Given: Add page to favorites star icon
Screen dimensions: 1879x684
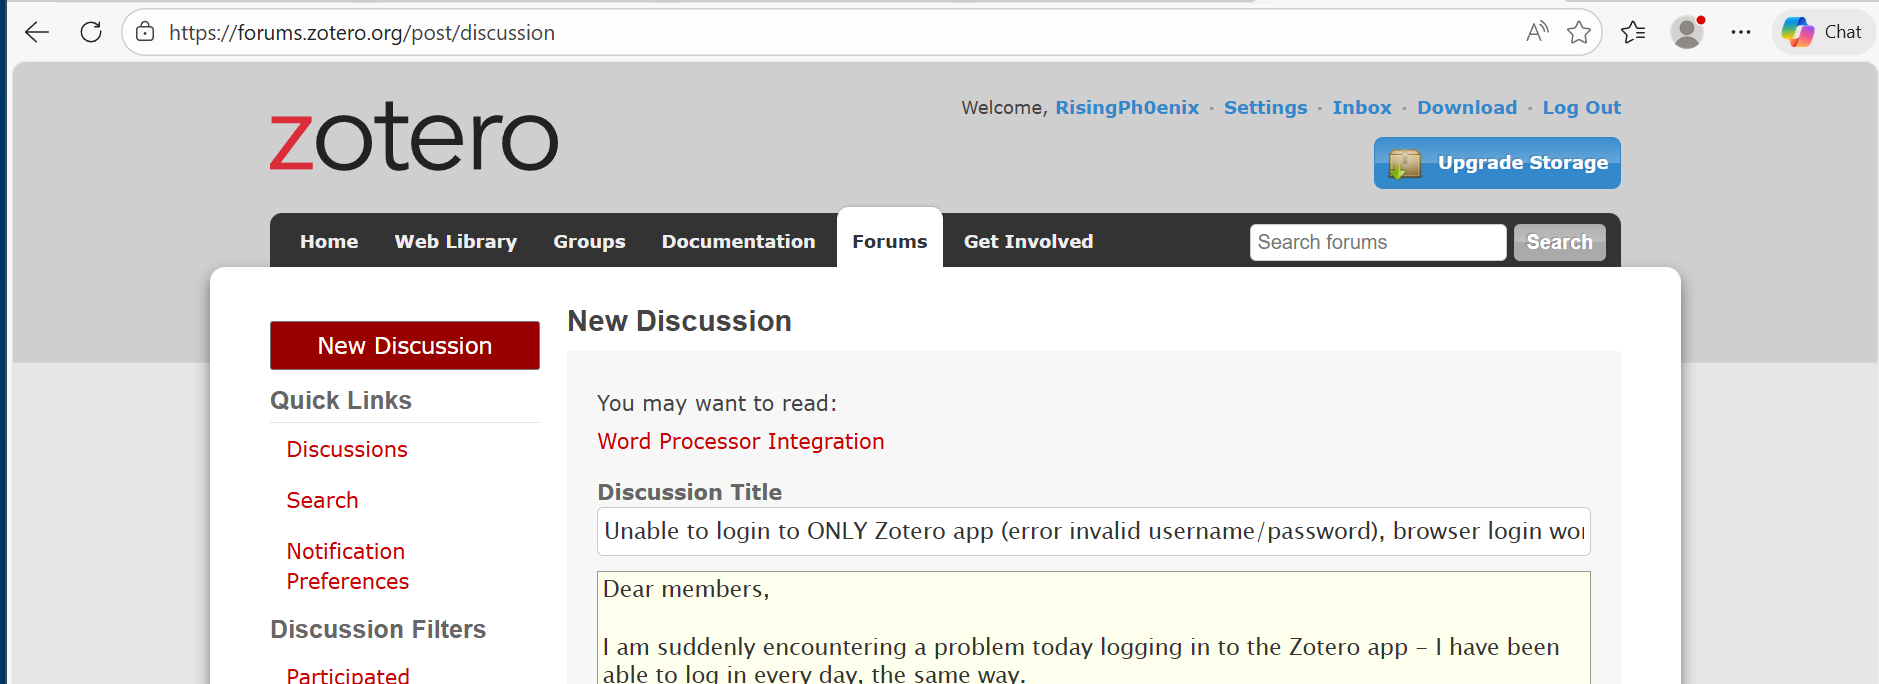Looking at the screenshot, I should [1579, 32].
